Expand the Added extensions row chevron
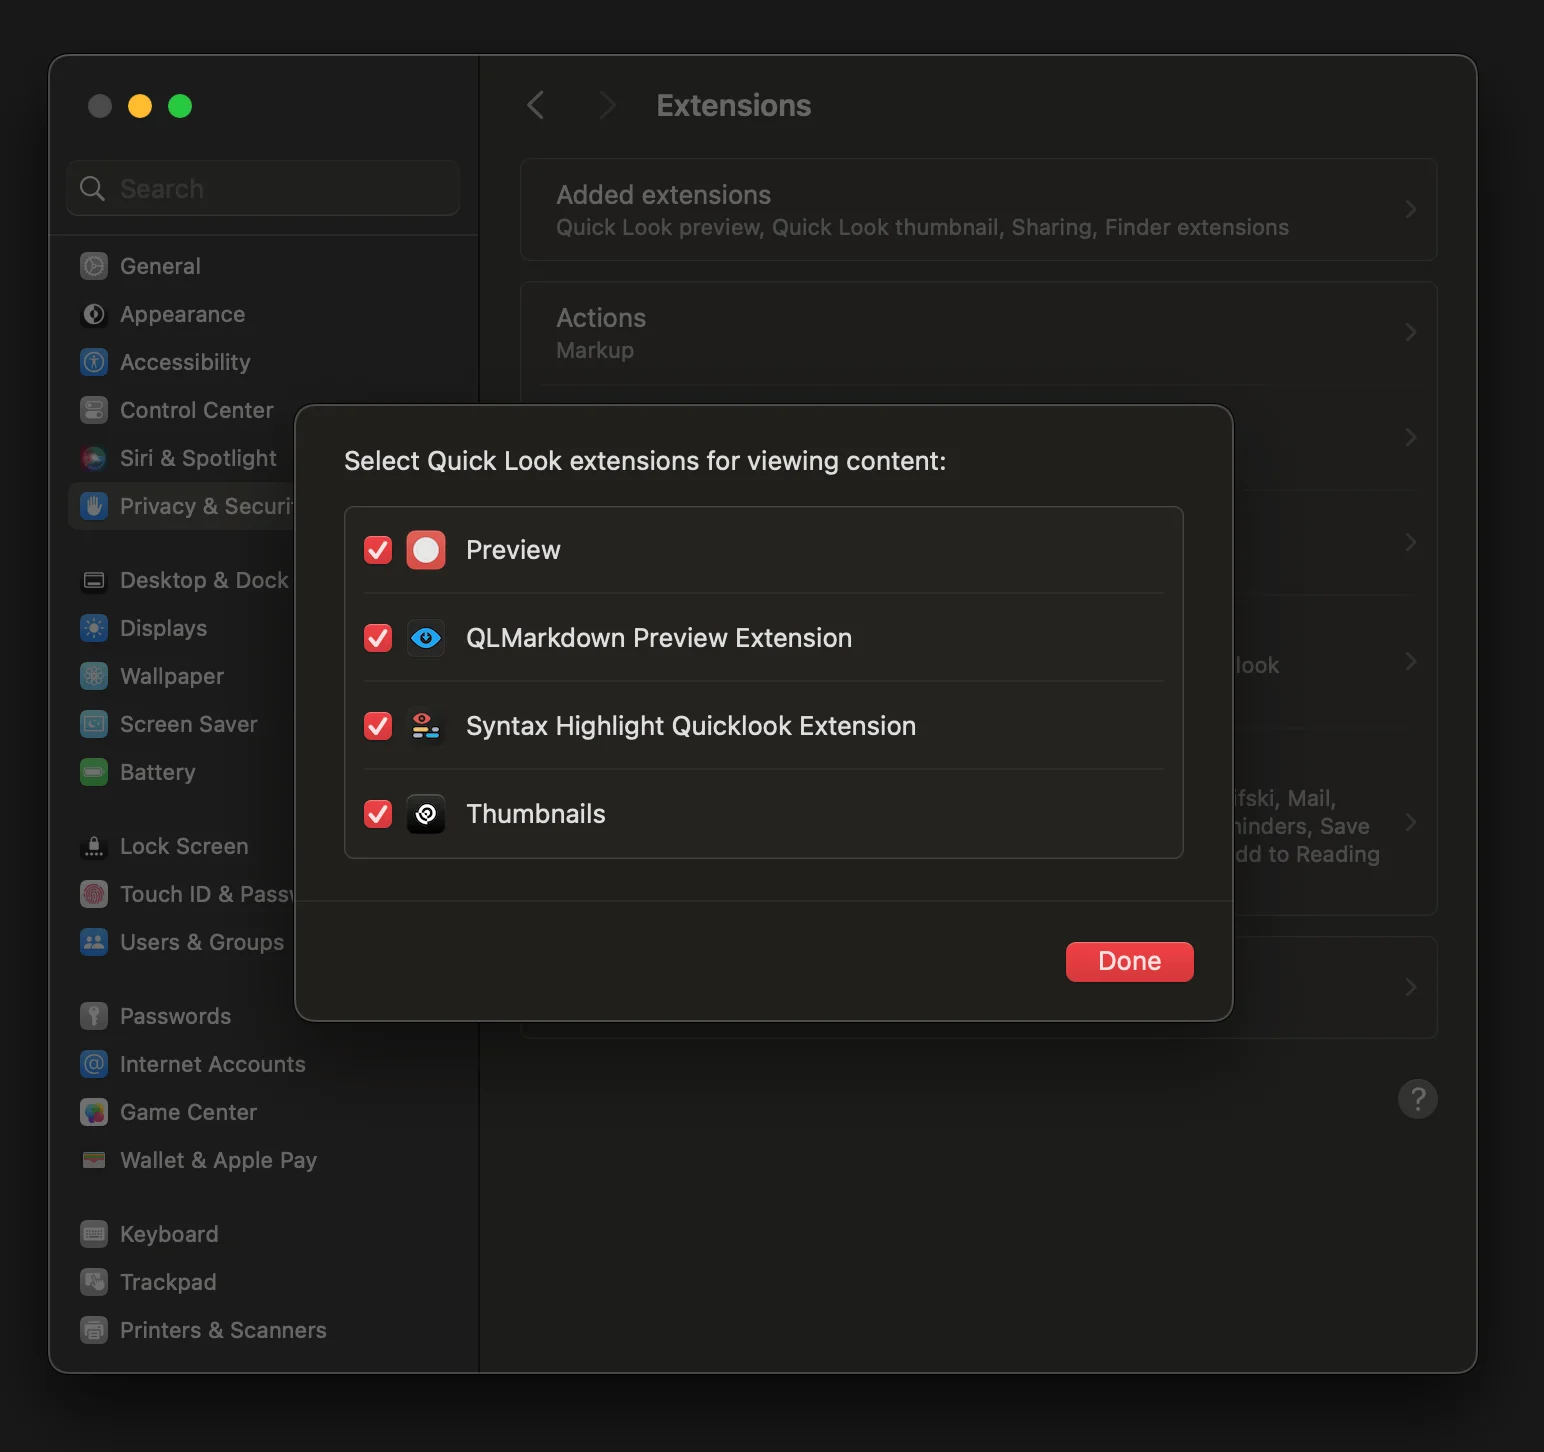Image resolution: width=1544 pixels, height=1452 pixels. click(x=1410, y=210)
